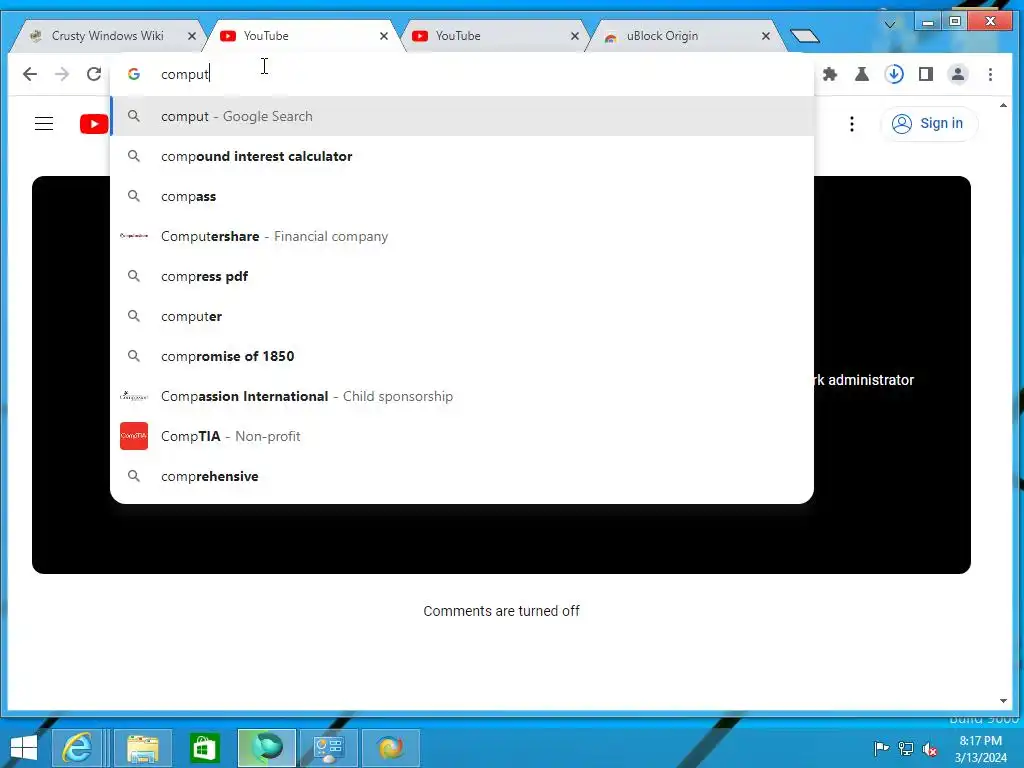Click the CompTIA red logo
Viewport: 1024px width, 768px height.
[x=134, y=436]
